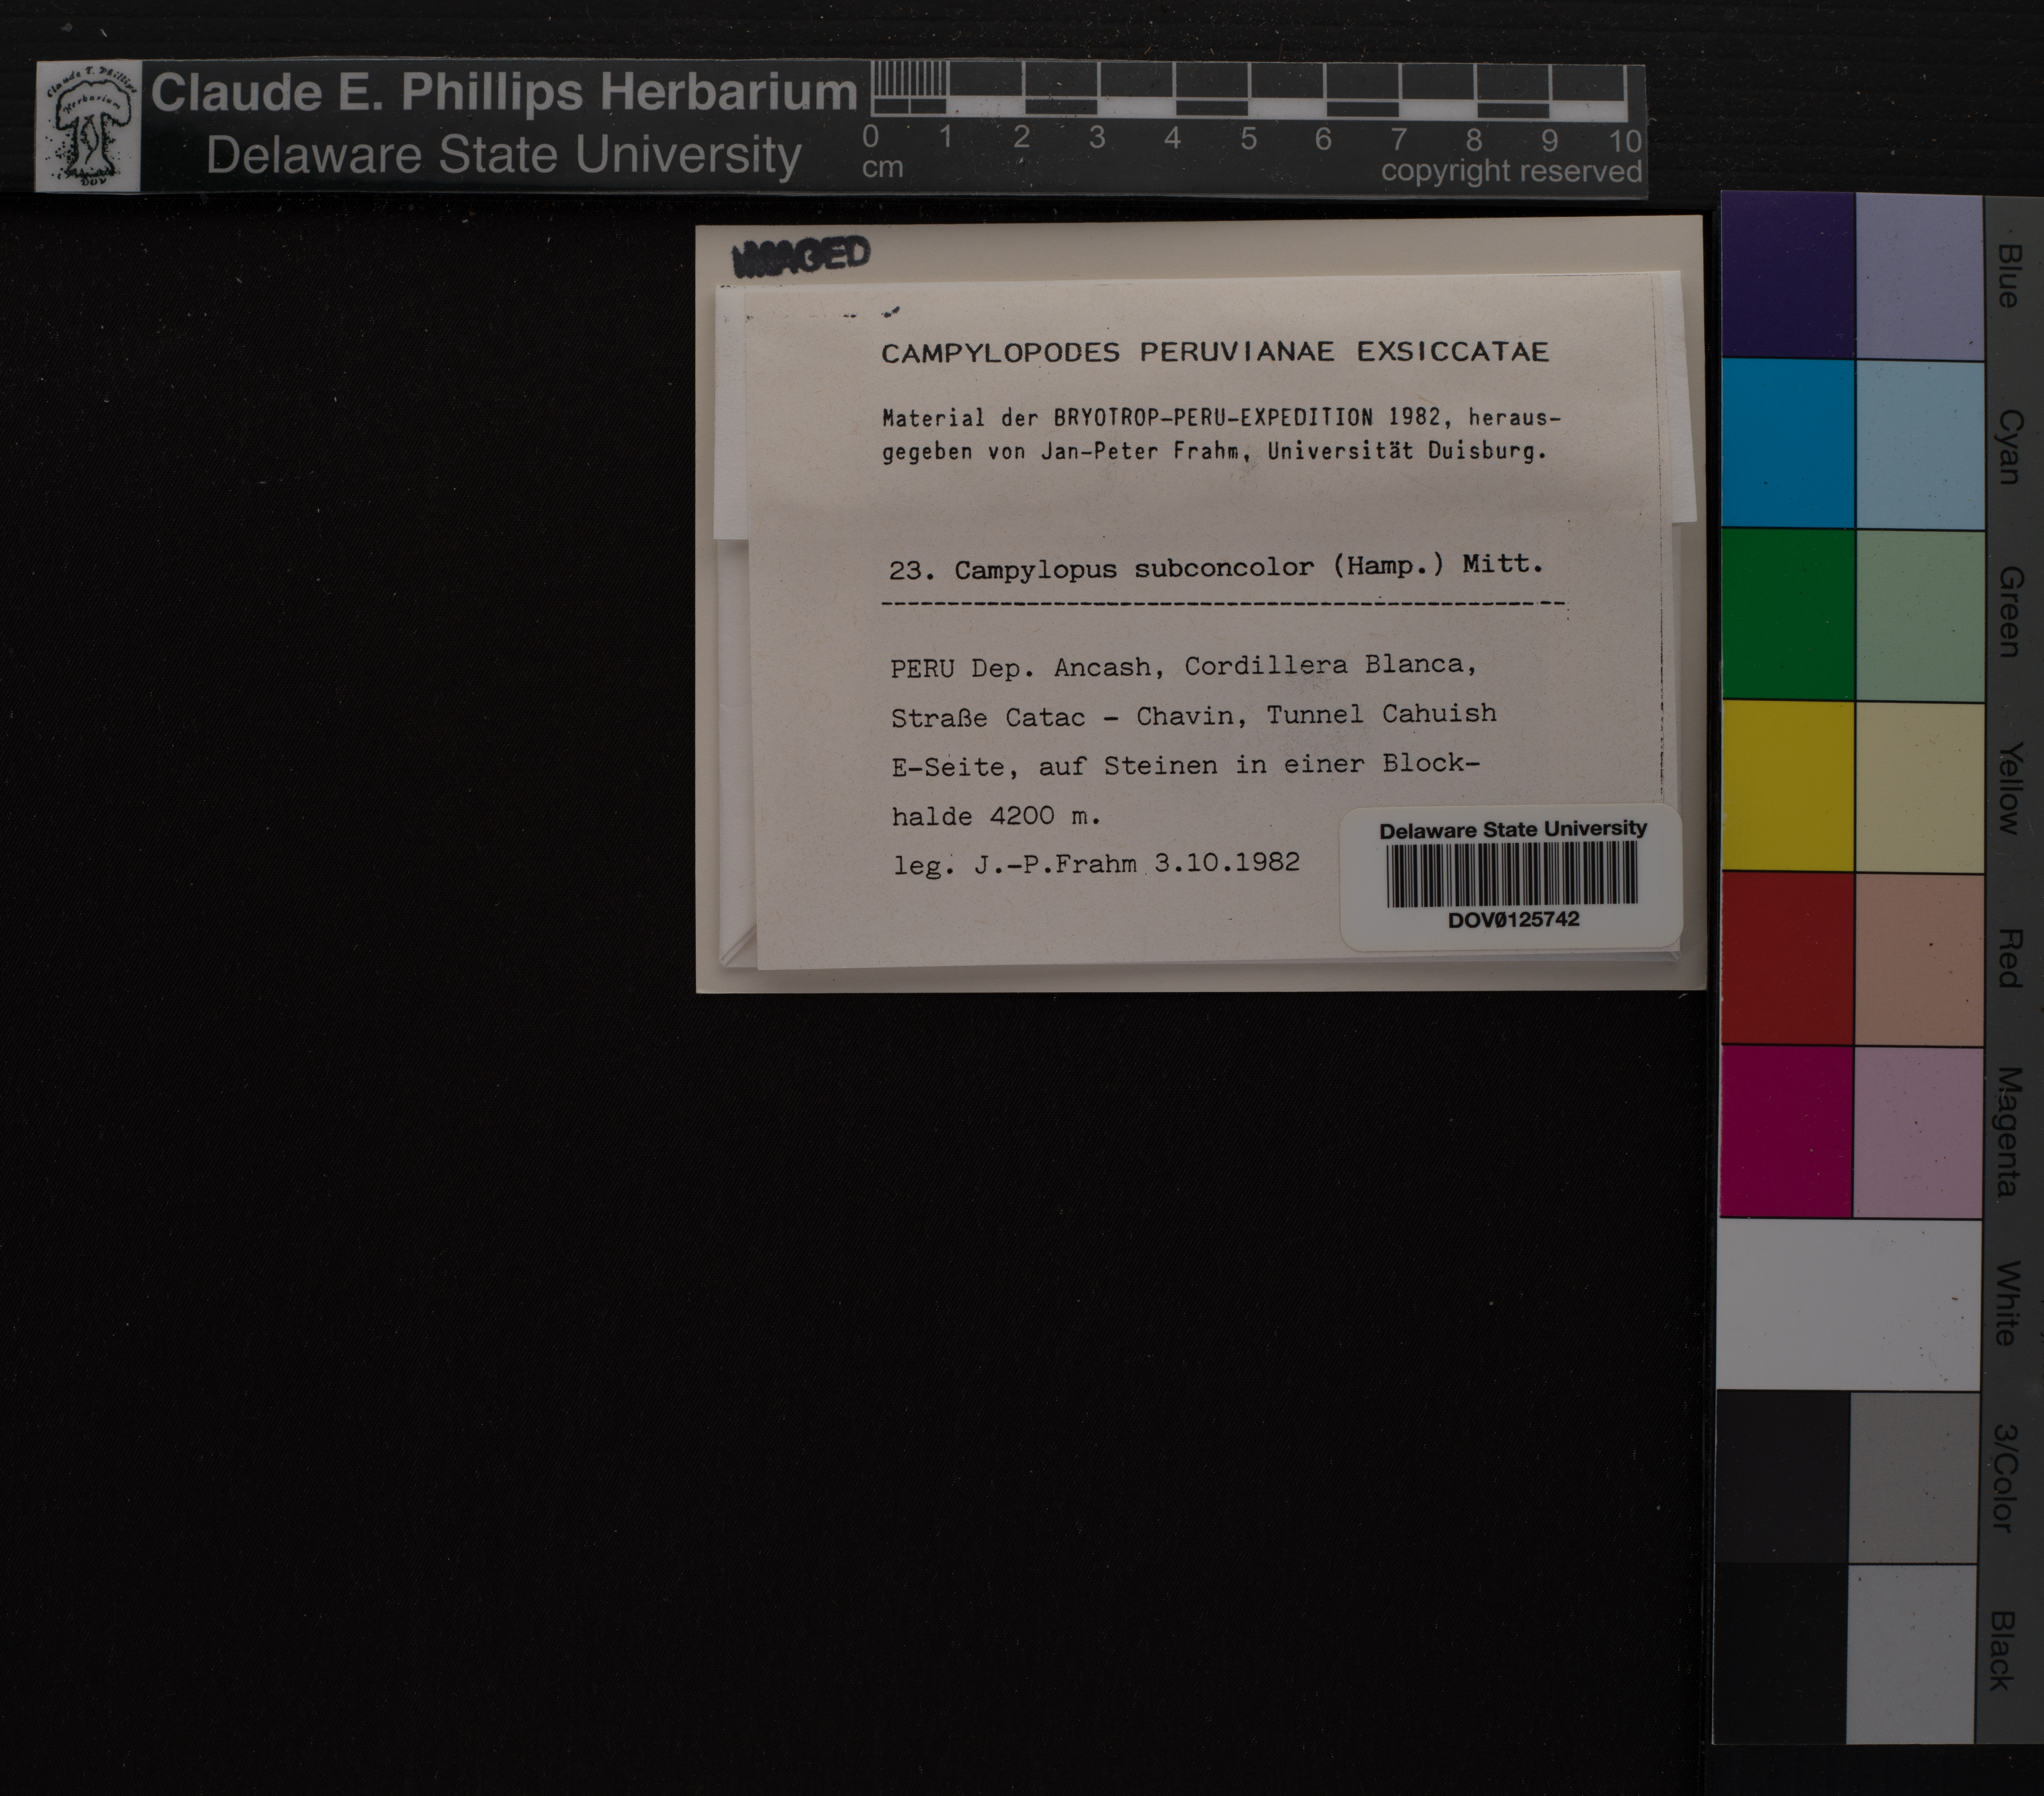The width and height of the screenshot is (2044, 1796).
Task: Select the white color swatch
Action: pyautogui.click(x=1848, y=1304)
